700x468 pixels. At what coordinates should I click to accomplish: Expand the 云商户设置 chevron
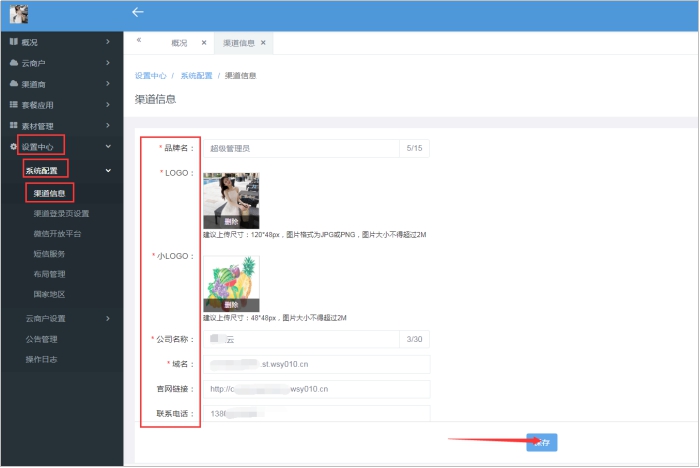click(108, 318)
